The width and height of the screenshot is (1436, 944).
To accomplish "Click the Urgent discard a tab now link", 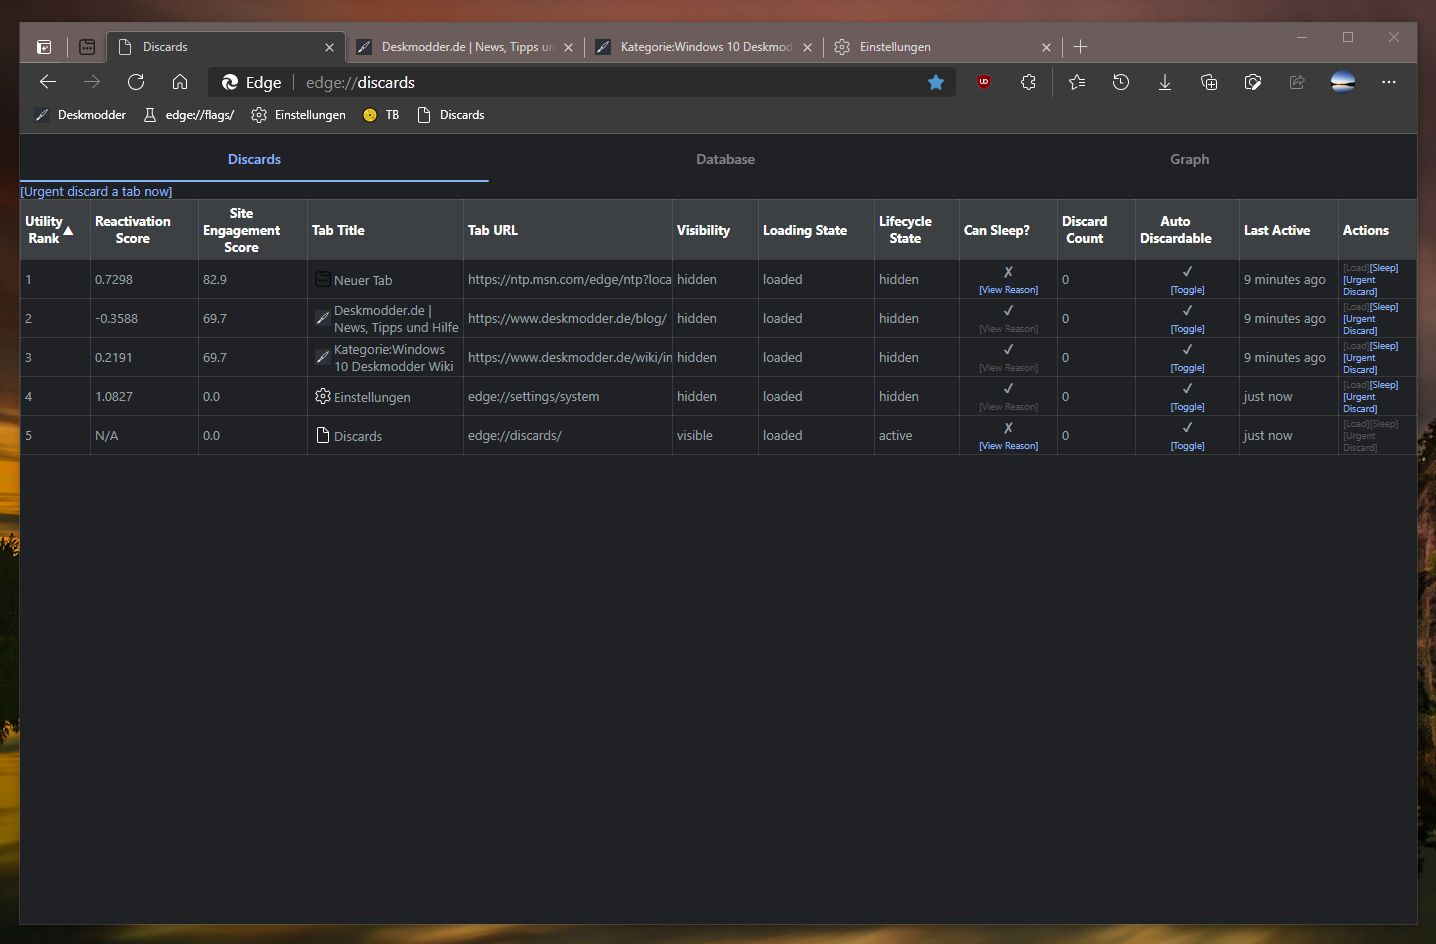I will tap(96, 191).
